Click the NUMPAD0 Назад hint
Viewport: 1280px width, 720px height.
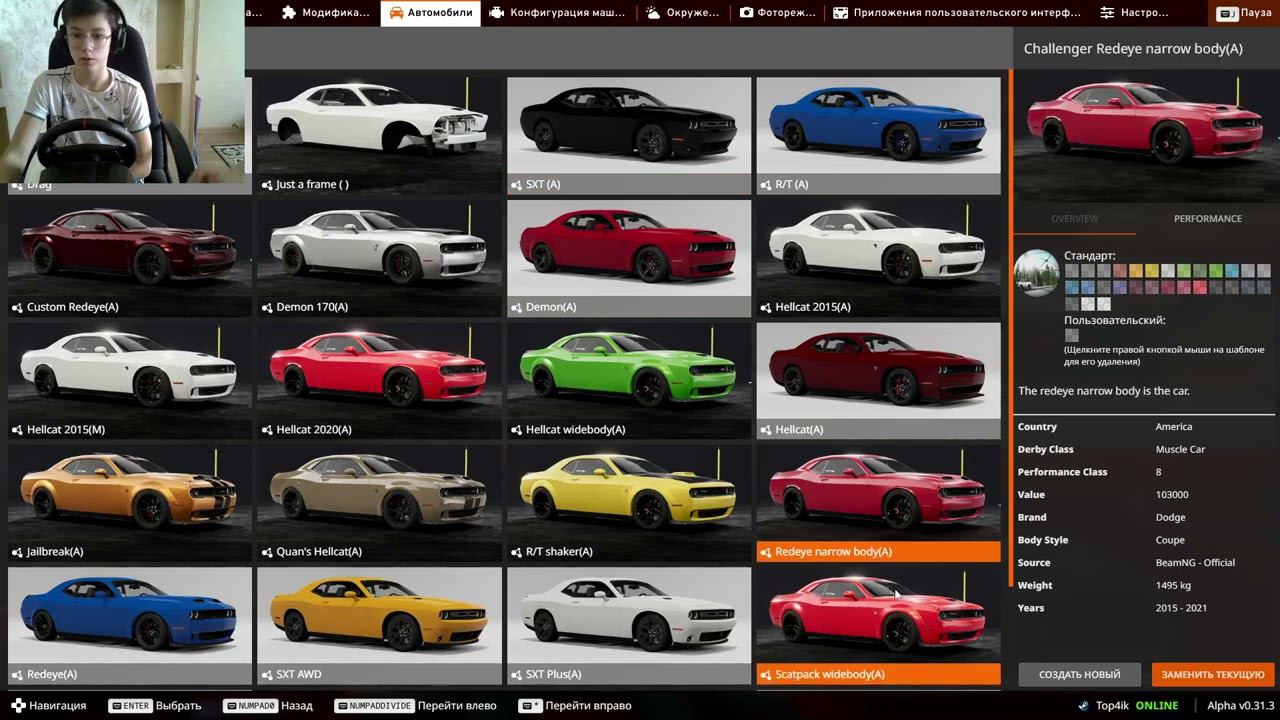(268, 706)
